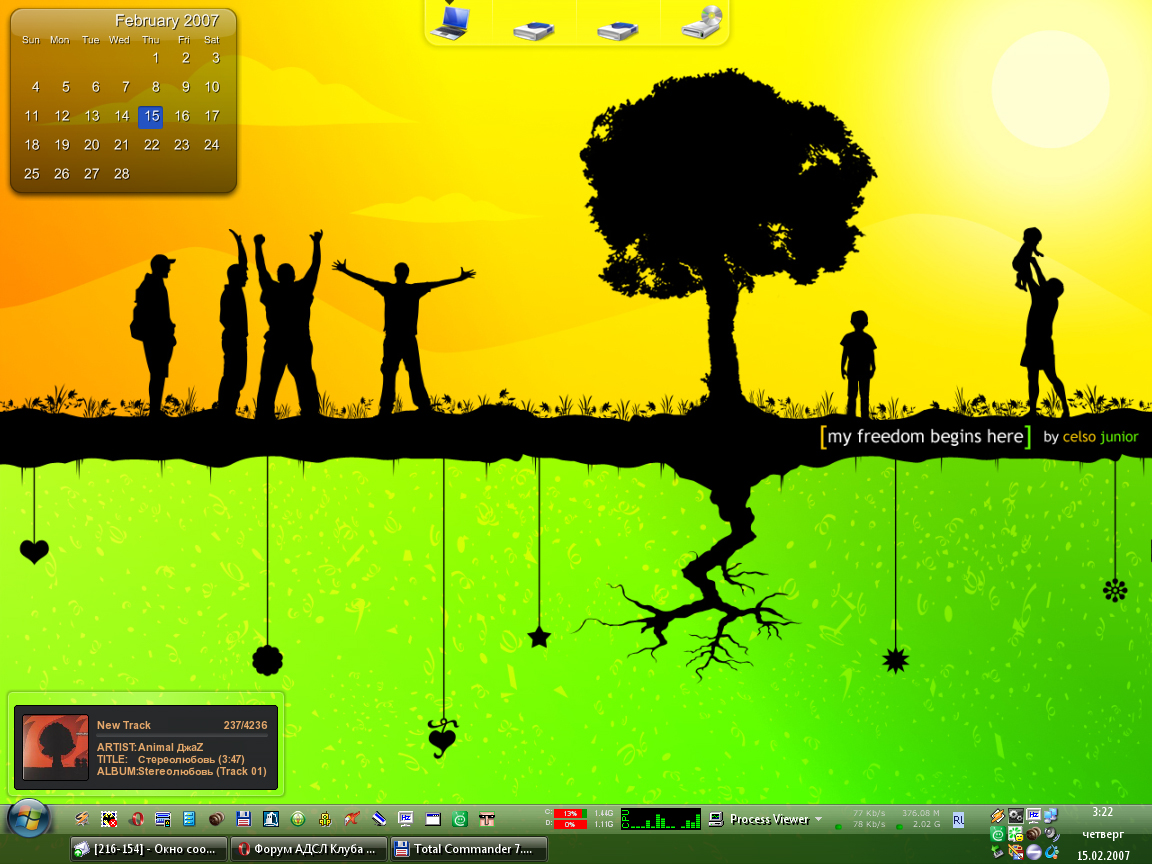Click the 376.08 M traffic reading
Screen dimensions: 1152x864
pos(921,813)
